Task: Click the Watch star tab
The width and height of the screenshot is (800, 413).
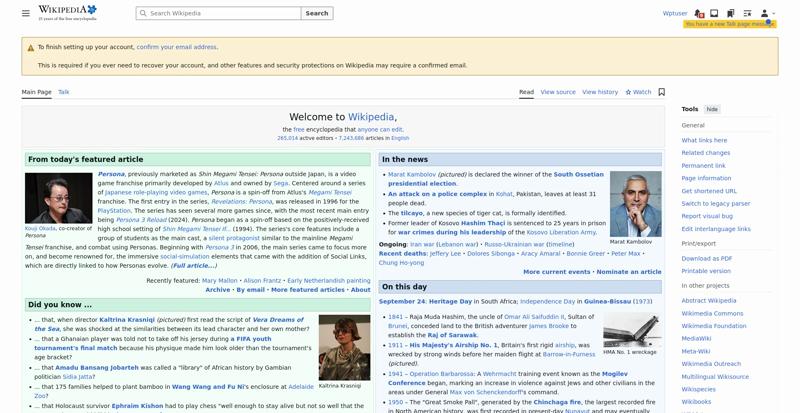Action: point(638,92)
